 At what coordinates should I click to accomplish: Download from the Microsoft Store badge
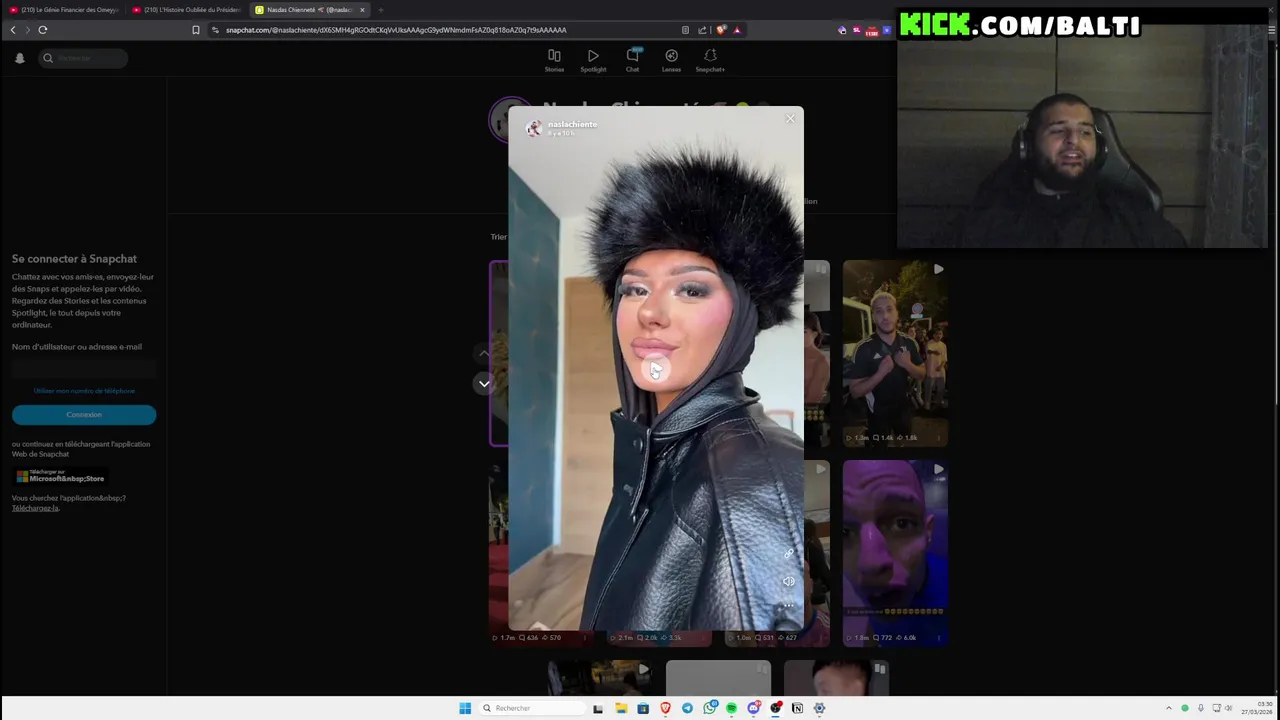tap(60, 476)
